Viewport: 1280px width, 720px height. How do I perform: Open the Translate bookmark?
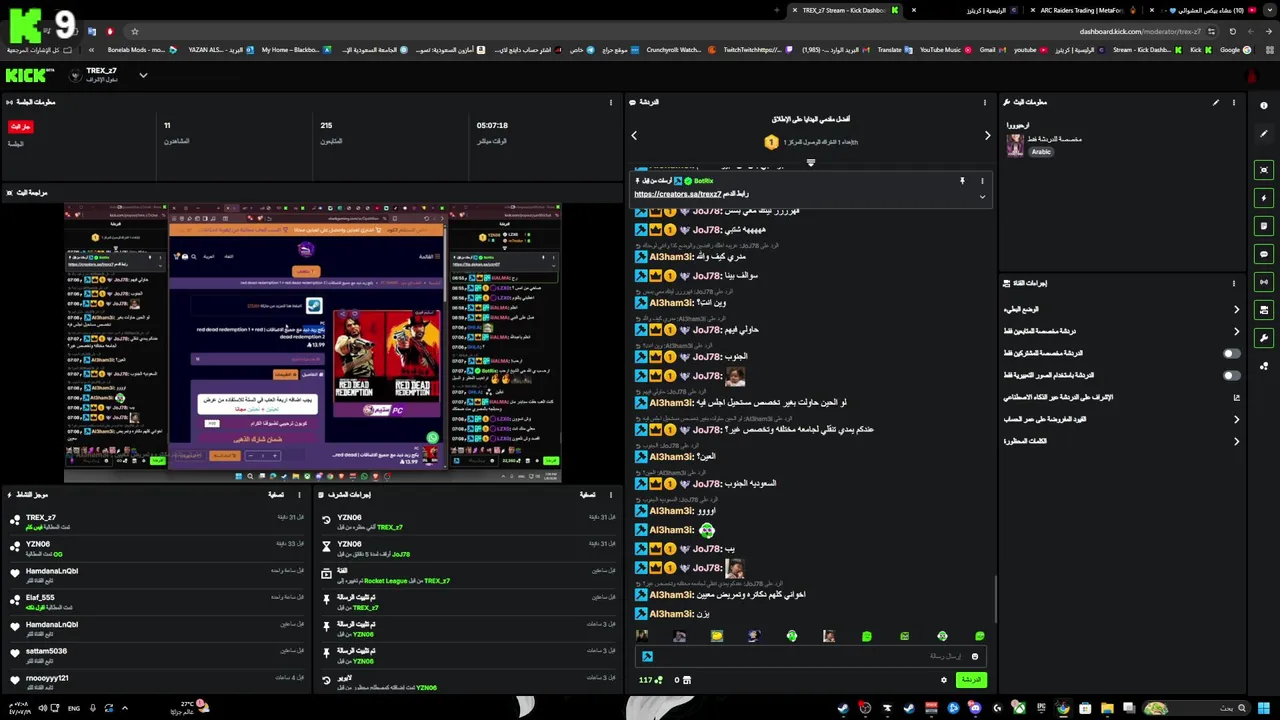(x=895, y=49)
